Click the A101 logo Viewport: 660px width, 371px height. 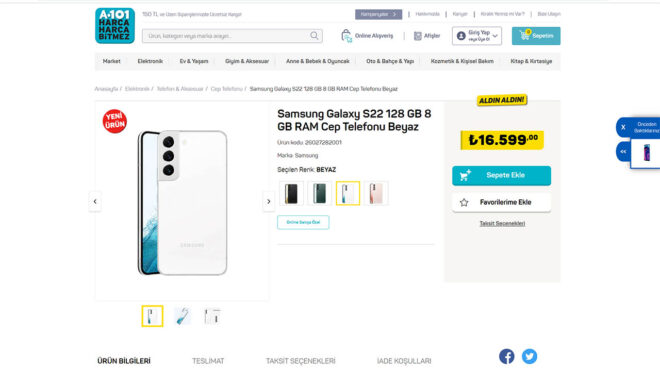[114, 26]
